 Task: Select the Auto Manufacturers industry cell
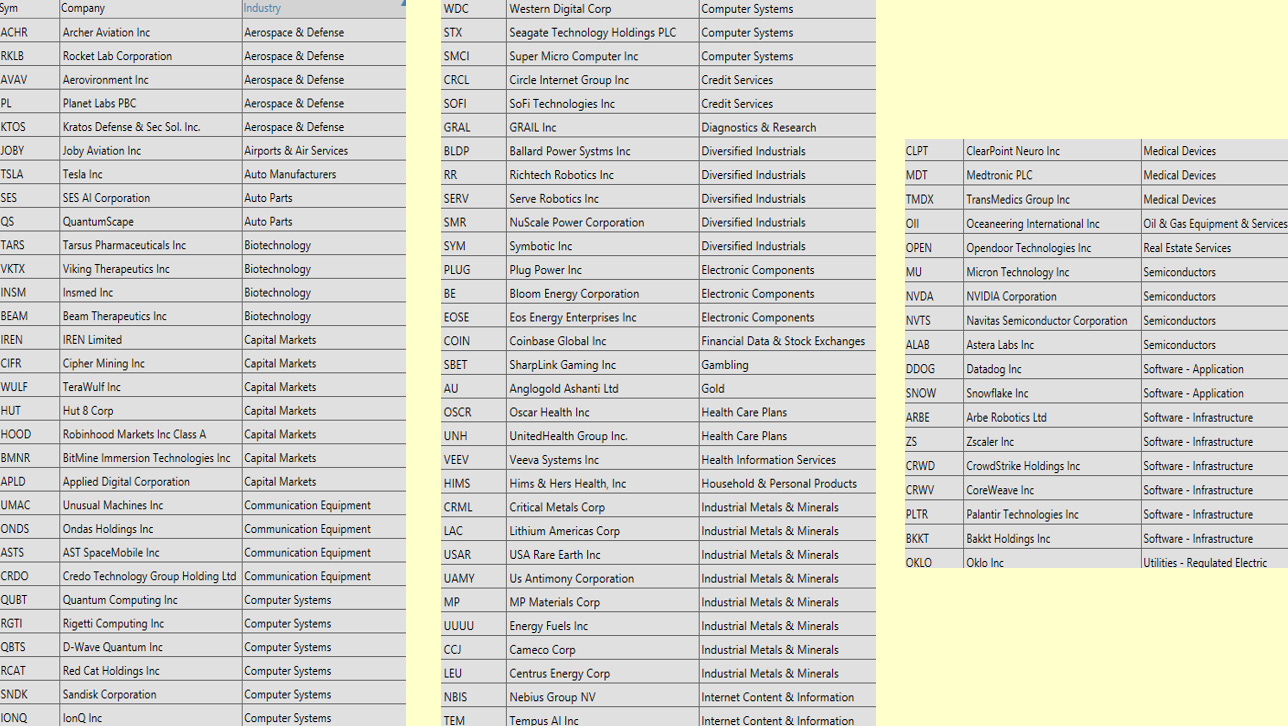pyautogui.click(x=324, y=174)
